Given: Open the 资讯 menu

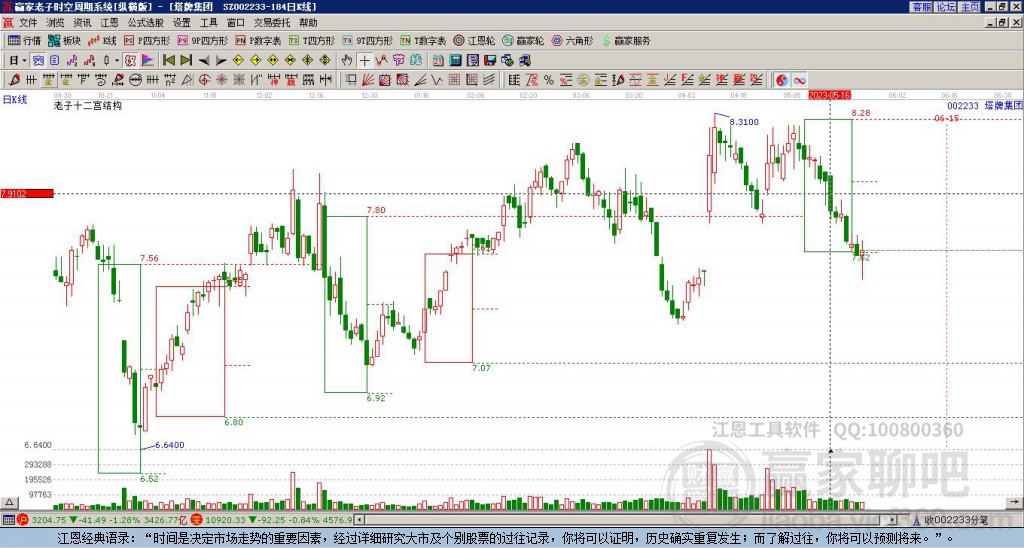Looking at the screenshot, I should tap(82, 23).
